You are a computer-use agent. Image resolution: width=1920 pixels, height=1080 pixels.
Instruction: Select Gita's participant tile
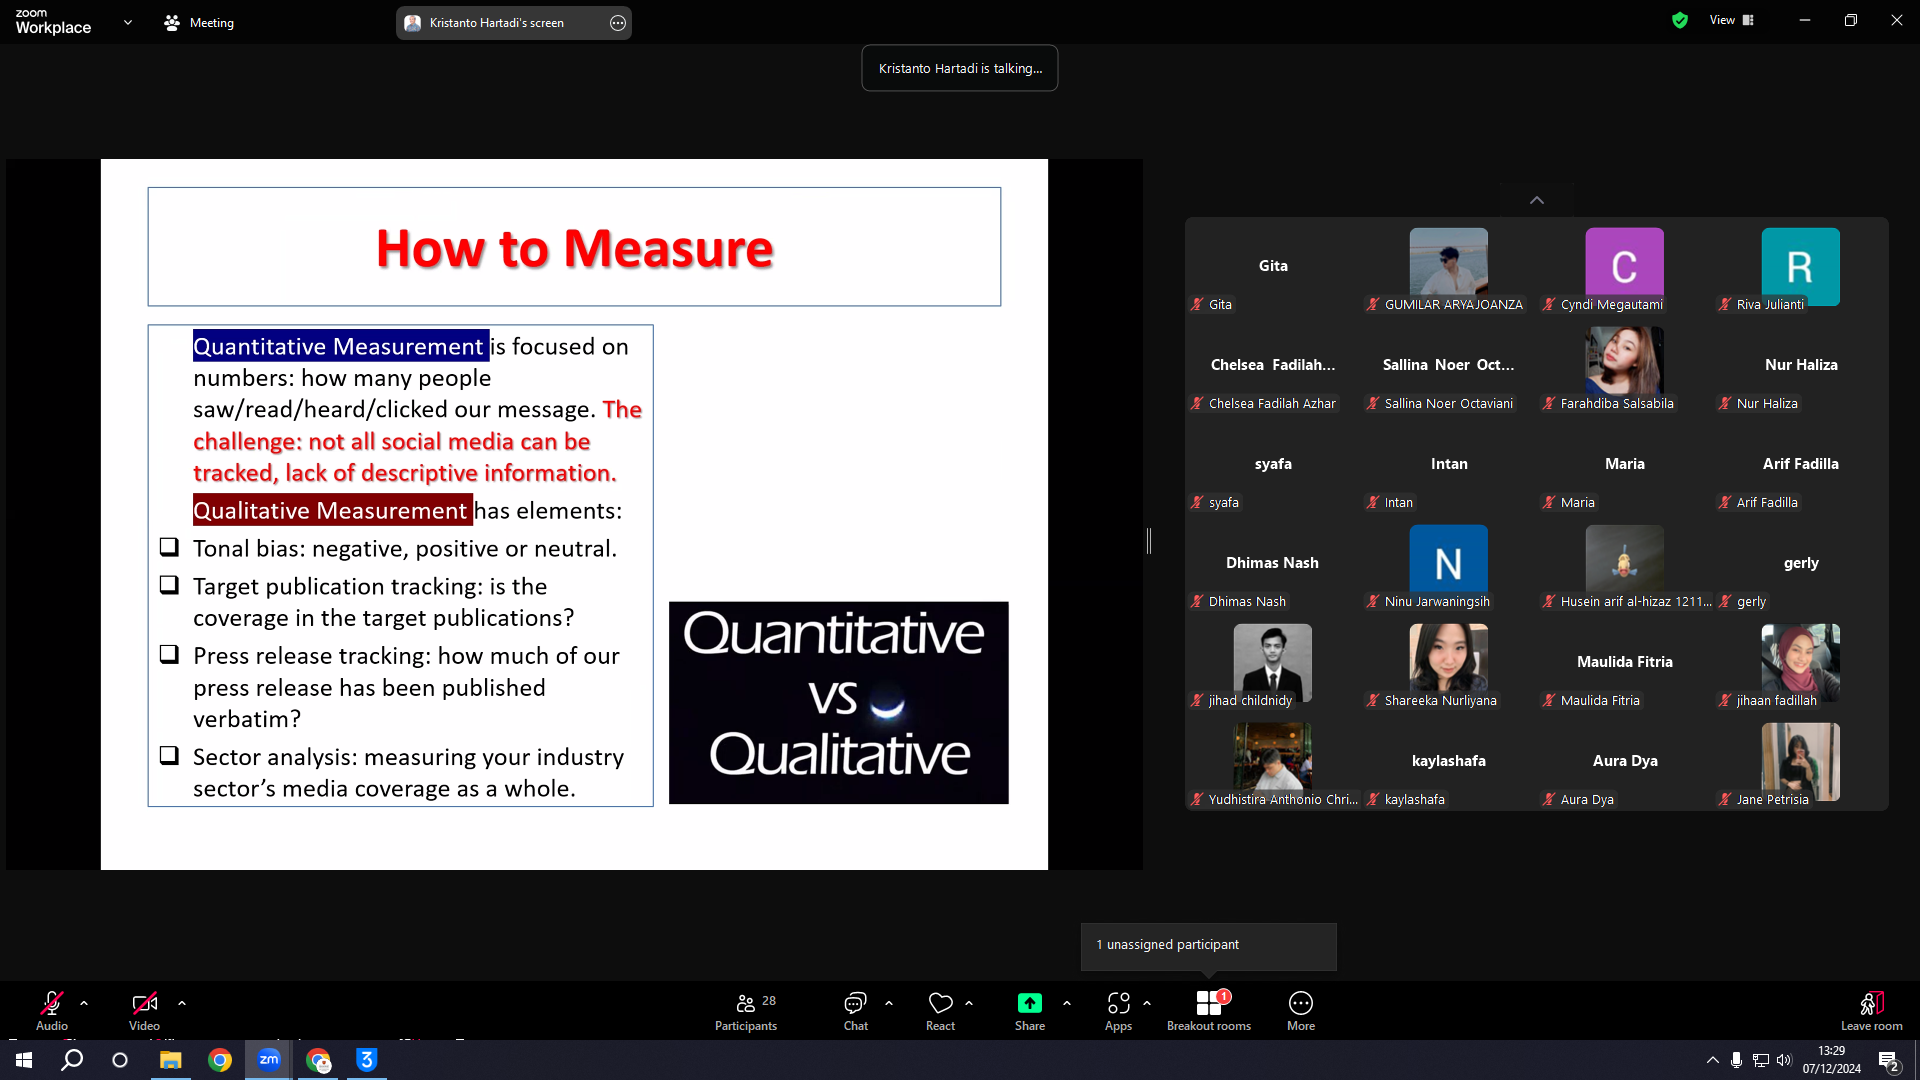point(1273,267)
